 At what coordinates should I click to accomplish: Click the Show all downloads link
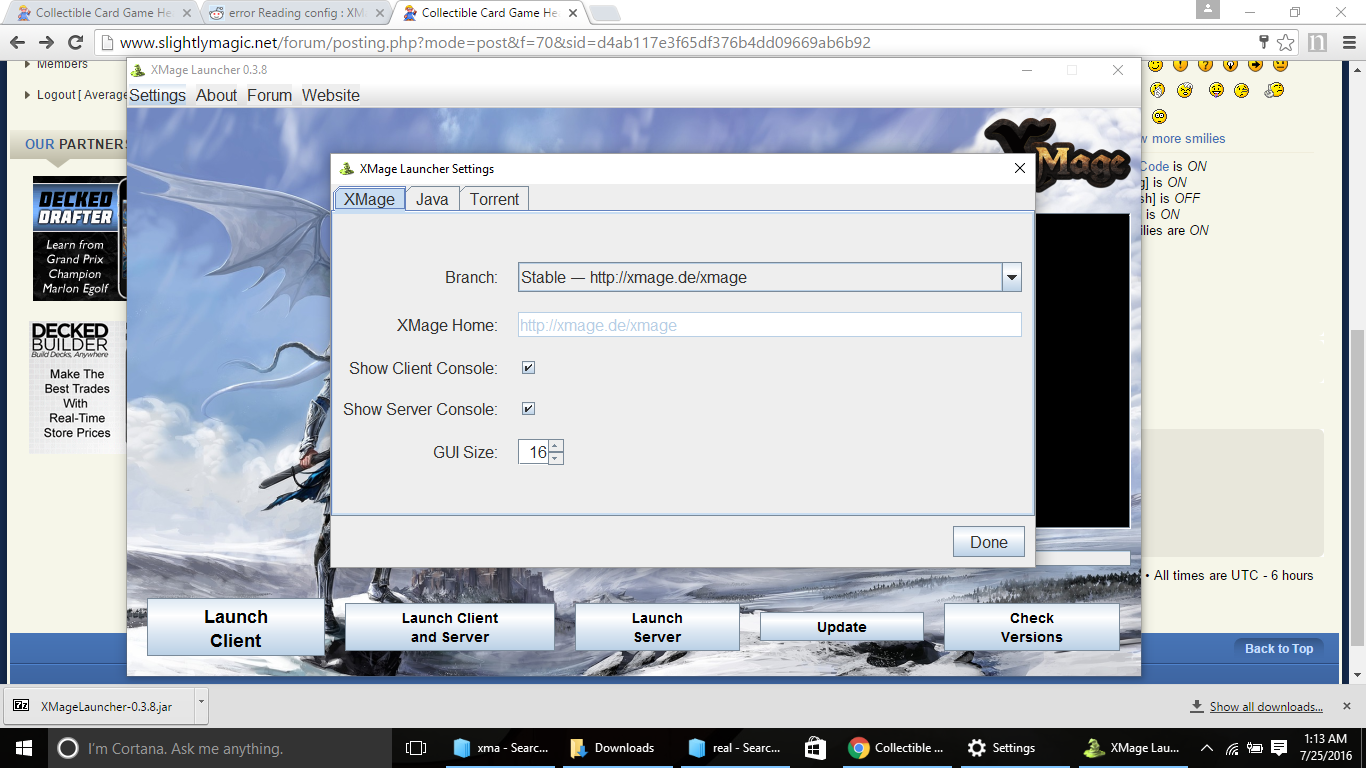[1266, 707]
